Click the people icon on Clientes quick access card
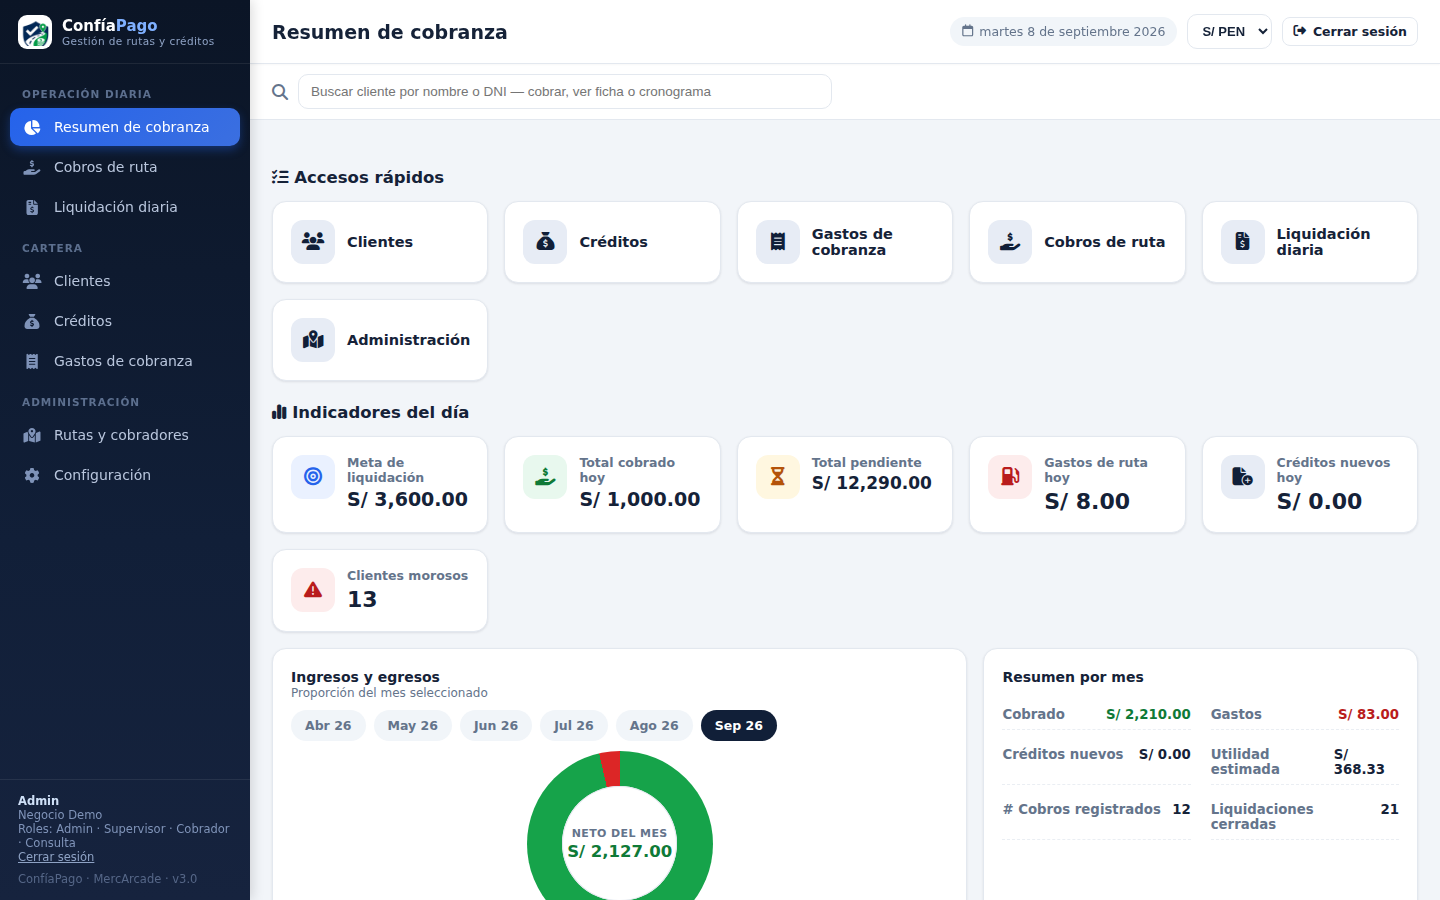Screen dimensions: 1440x900 pyautogui.click(x=313, y=242)
